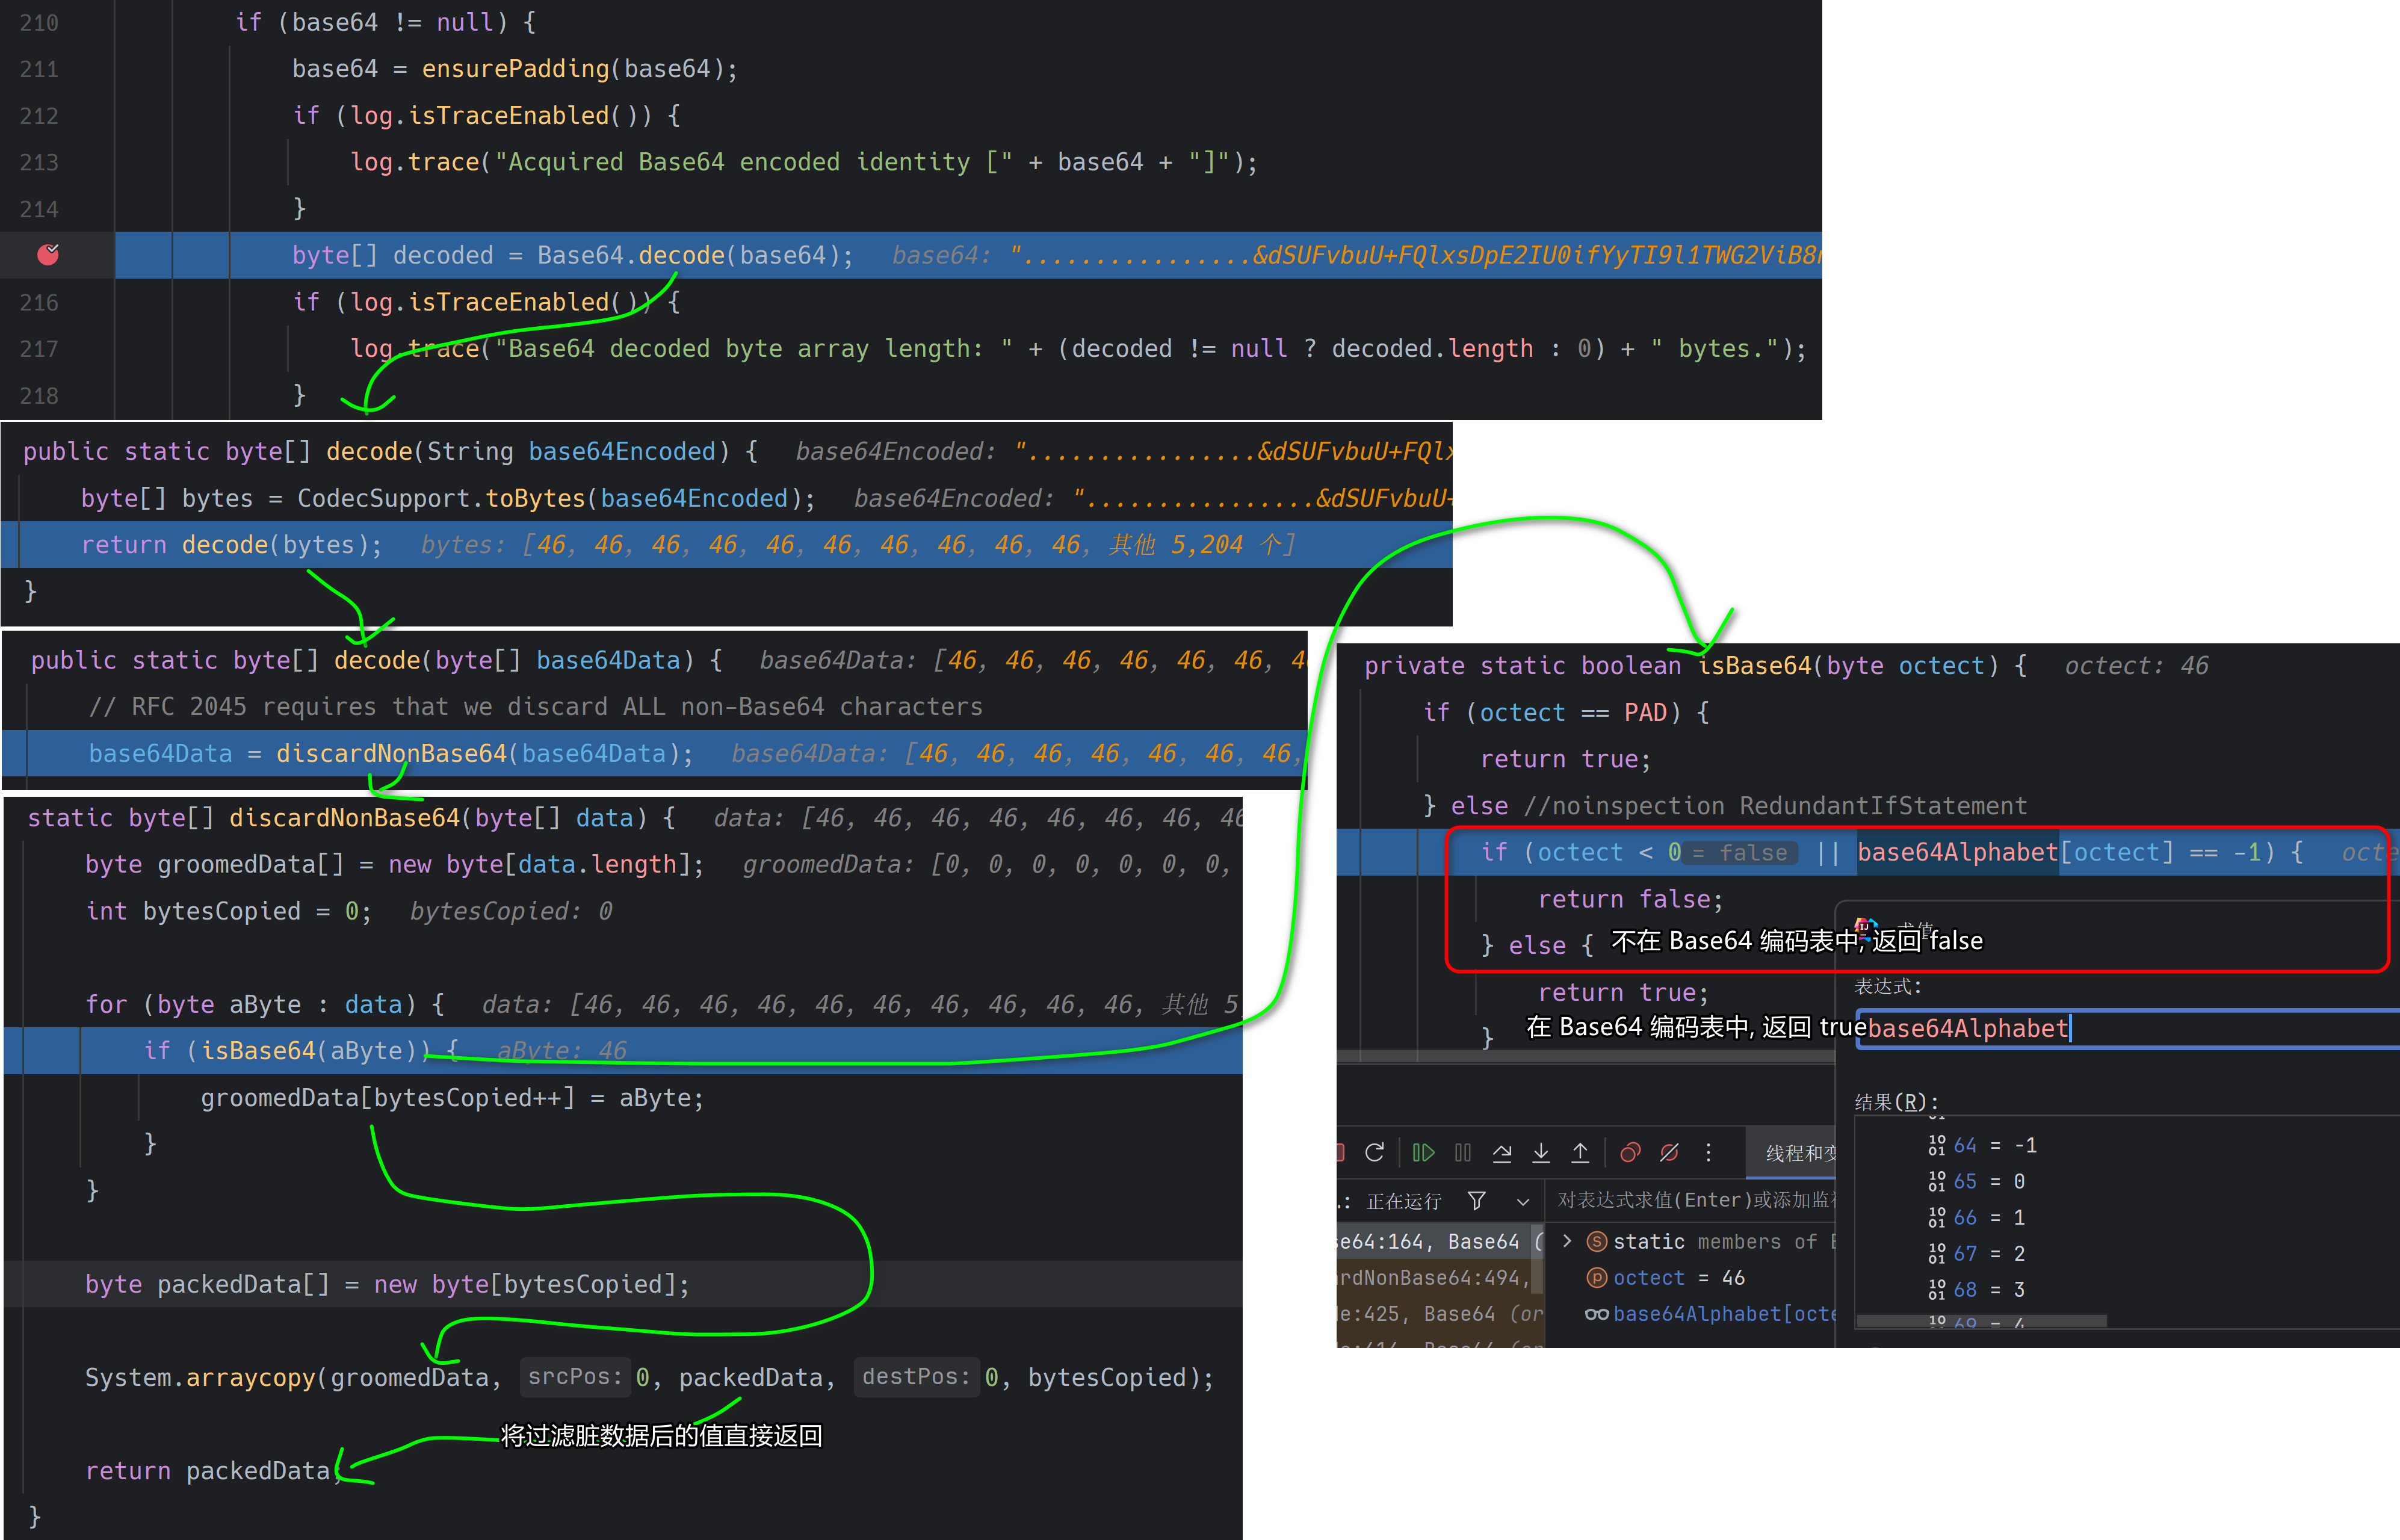Click the static members S icon

coord(1597,1241)
